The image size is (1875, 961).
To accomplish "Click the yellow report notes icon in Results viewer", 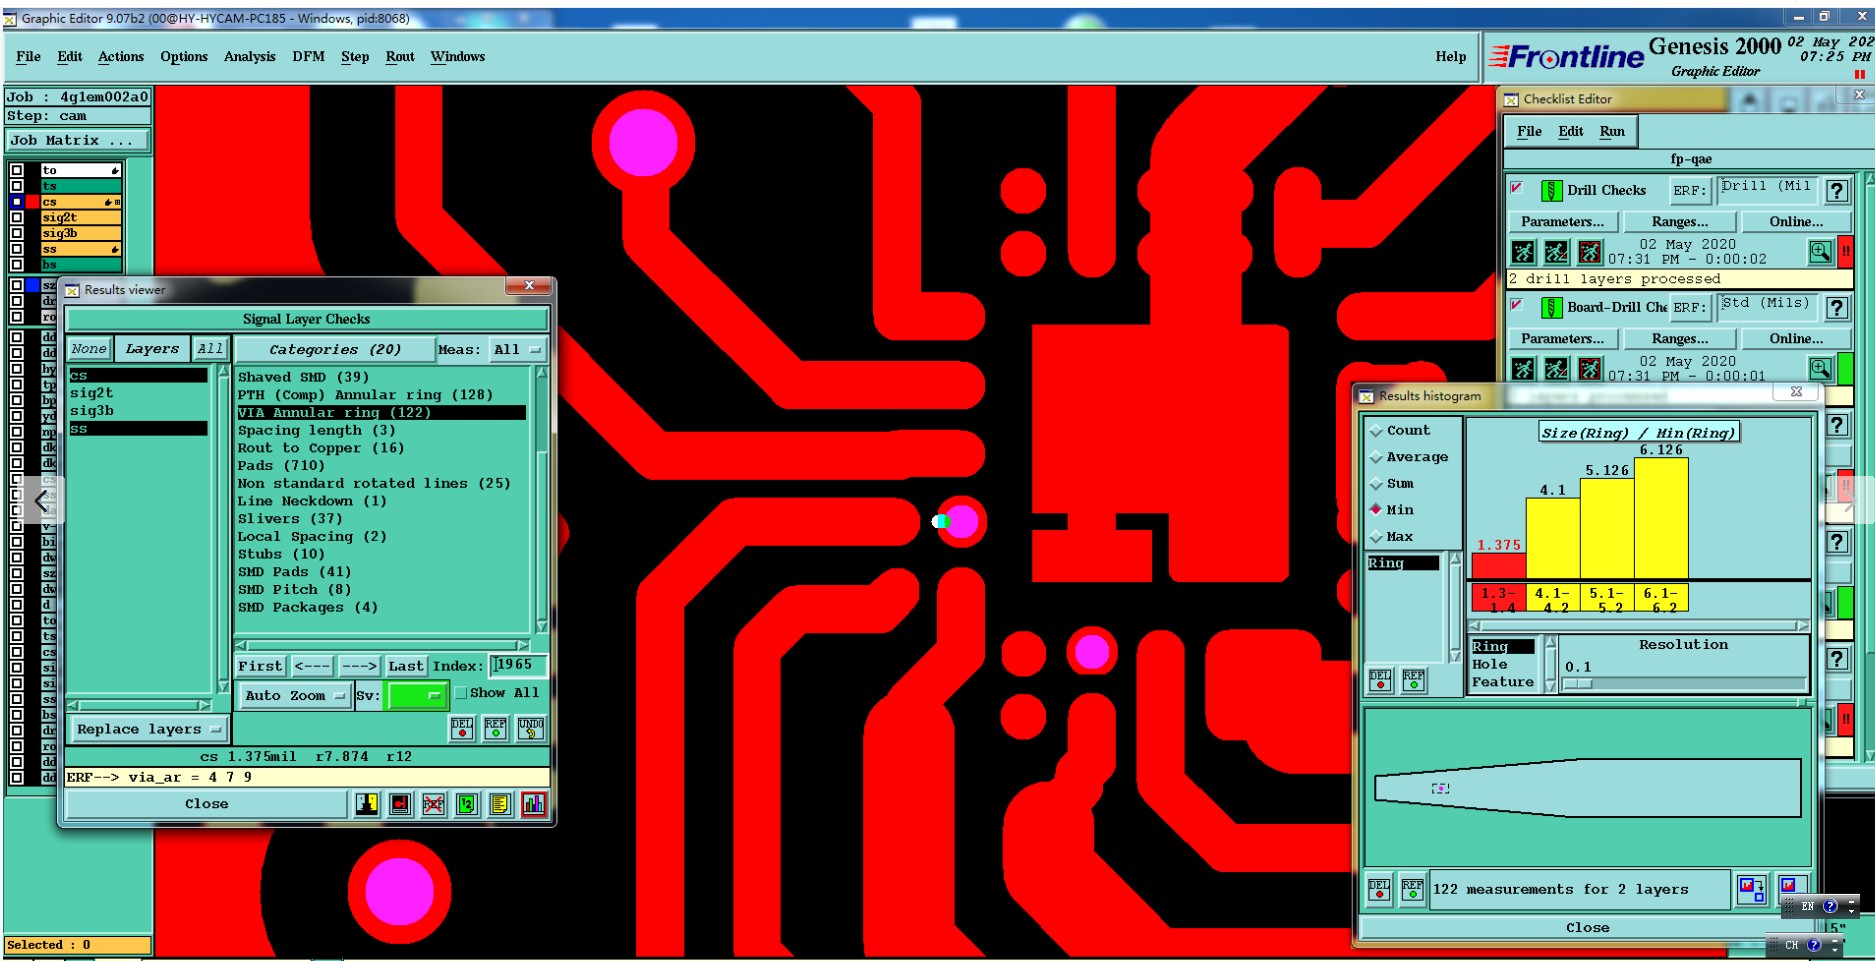I will coord(500,804).
